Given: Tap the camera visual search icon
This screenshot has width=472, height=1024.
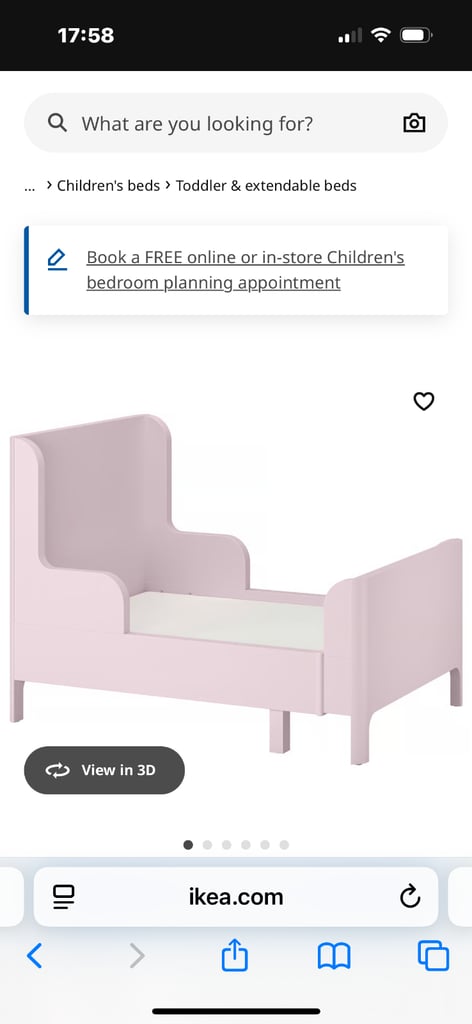Looking at the screenshot, I should coord(414,123).
